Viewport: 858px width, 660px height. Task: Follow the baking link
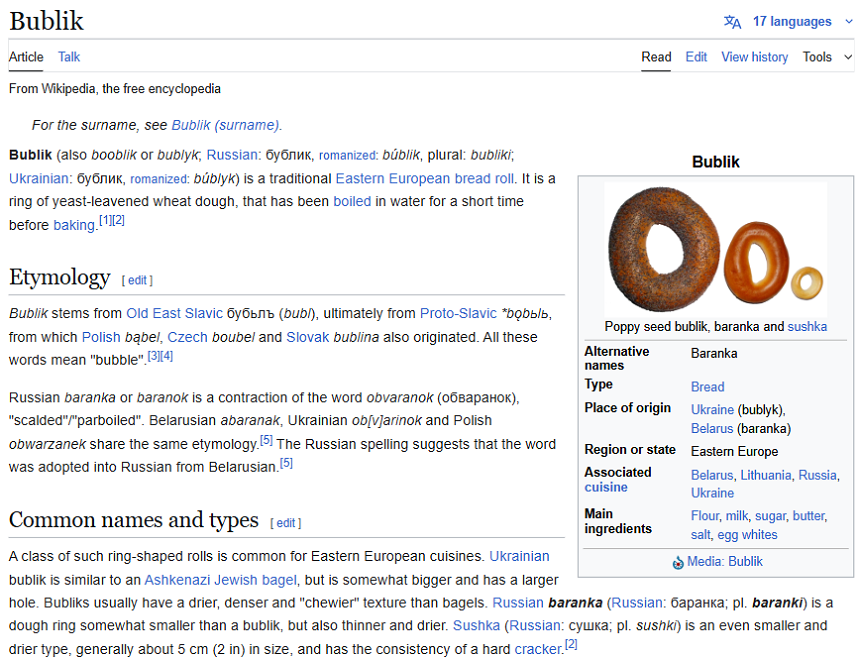click(x=74, y=225)
